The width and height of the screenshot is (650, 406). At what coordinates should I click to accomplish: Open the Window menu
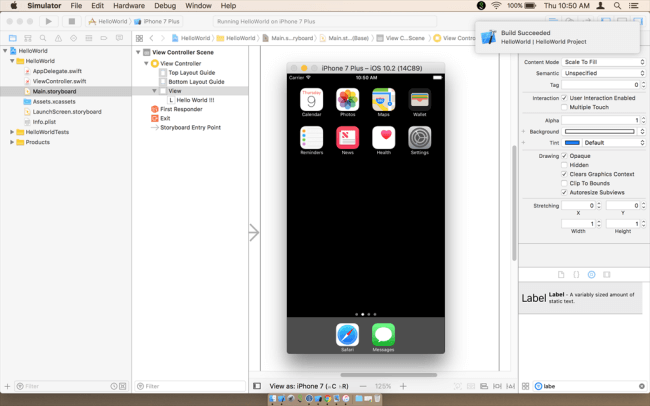coord(198,5)
